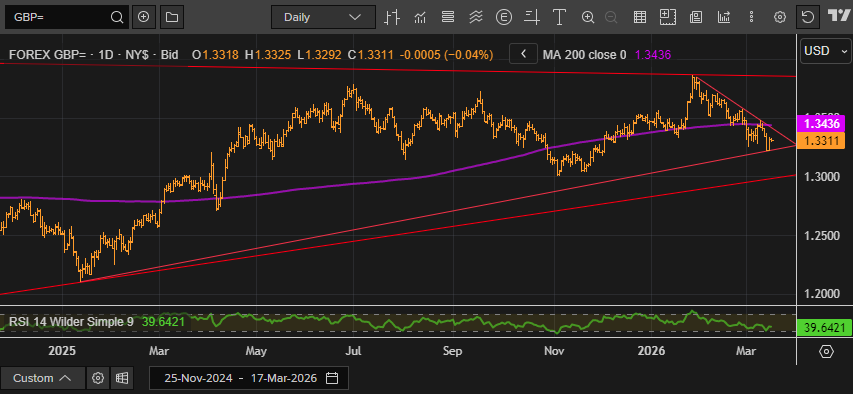Select the Text annotation tool icon
The width and height of the screenshot is (853, 394).
pyautogui.click(x=559, y=17)
